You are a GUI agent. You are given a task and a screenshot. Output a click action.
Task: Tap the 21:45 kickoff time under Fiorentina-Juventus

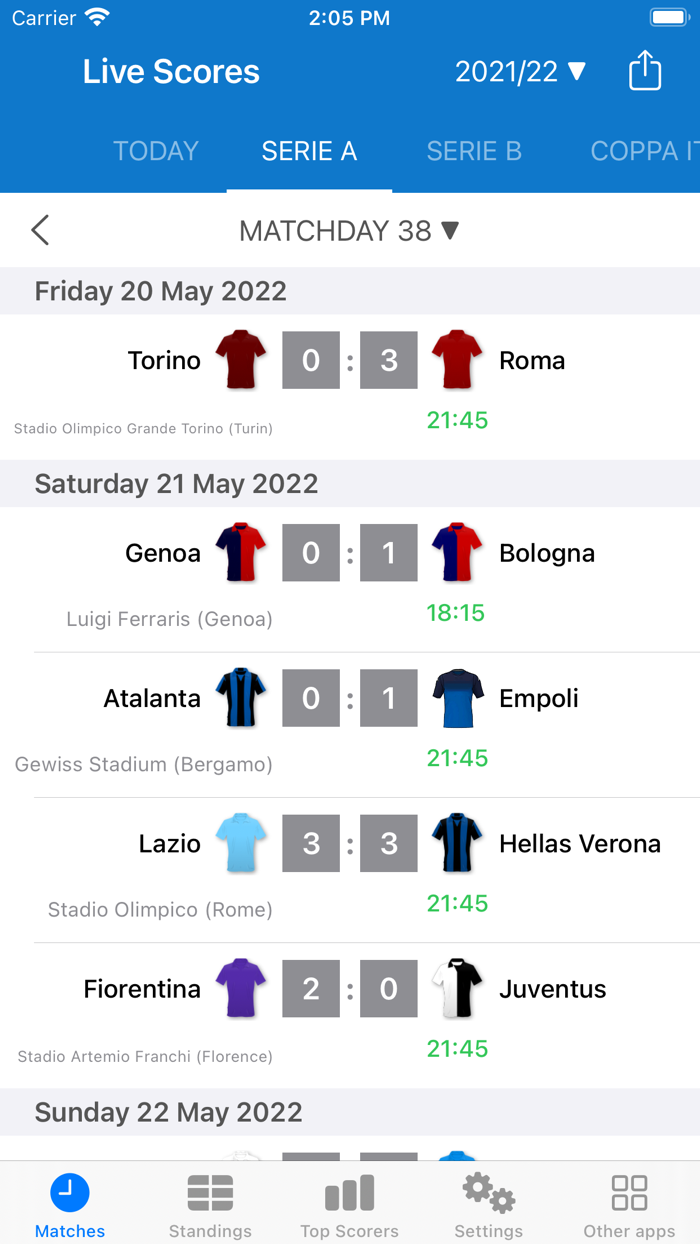tap(457, 1048)
